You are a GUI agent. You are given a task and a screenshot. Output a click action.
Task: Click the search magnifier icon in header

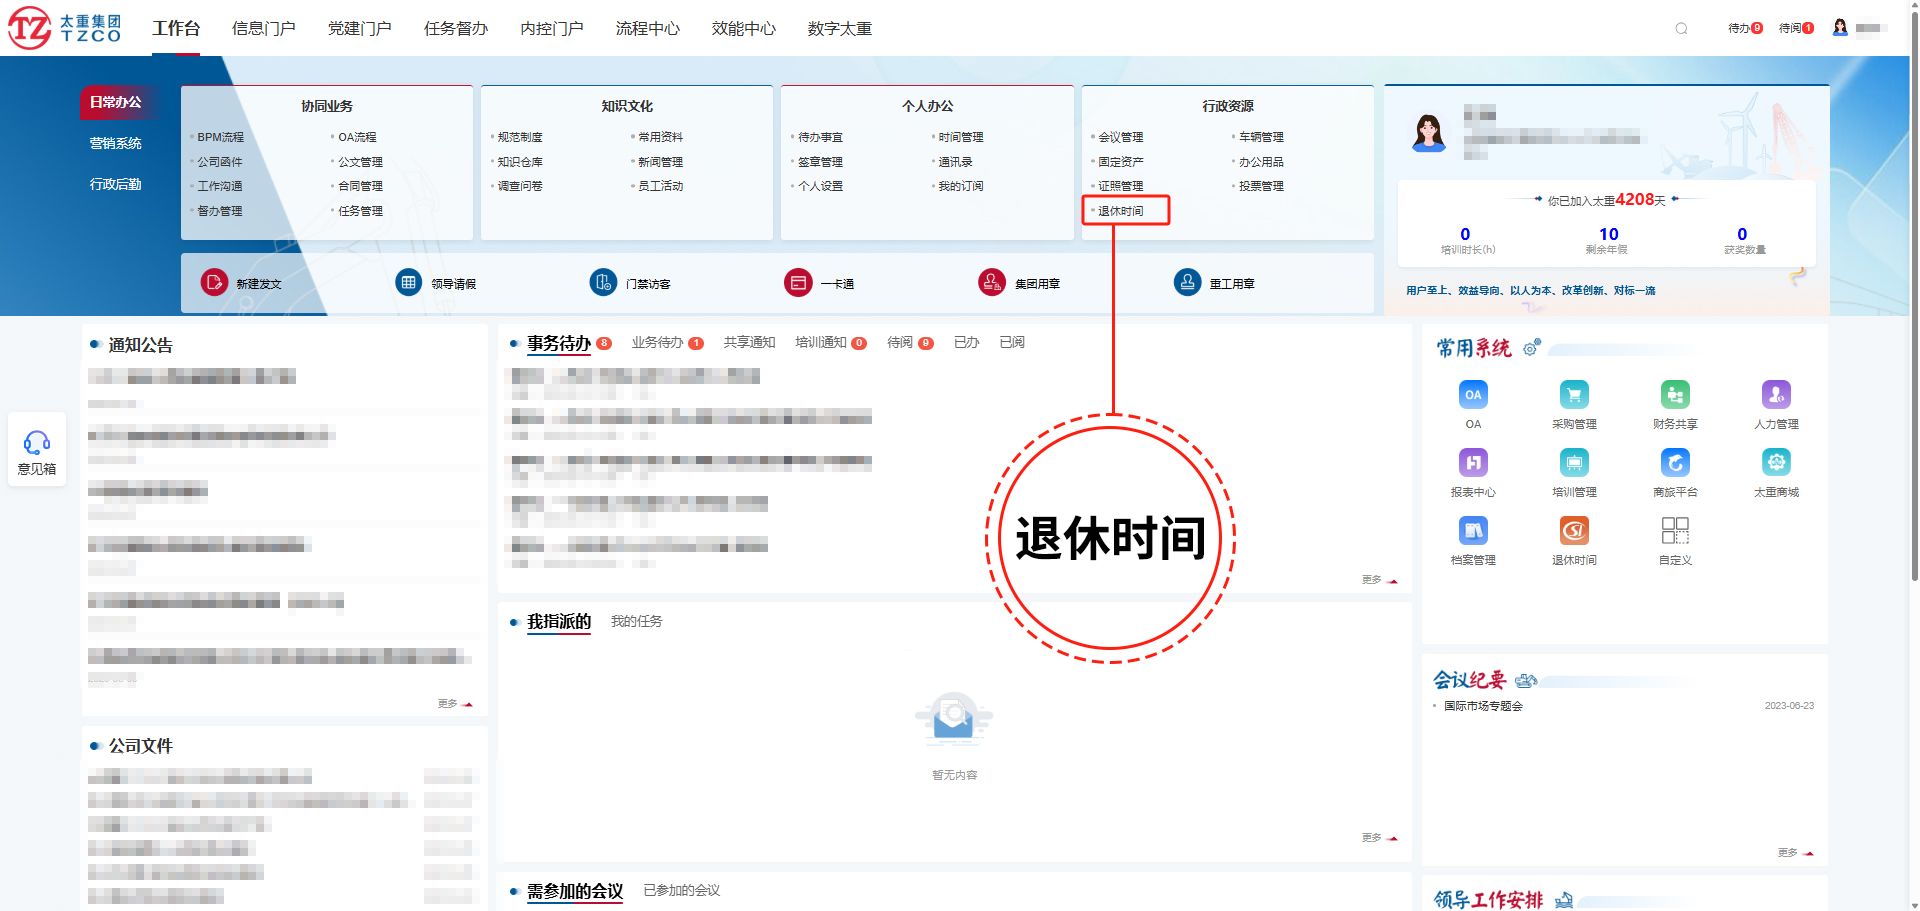pyautogui.click(x=1681, y=29)
